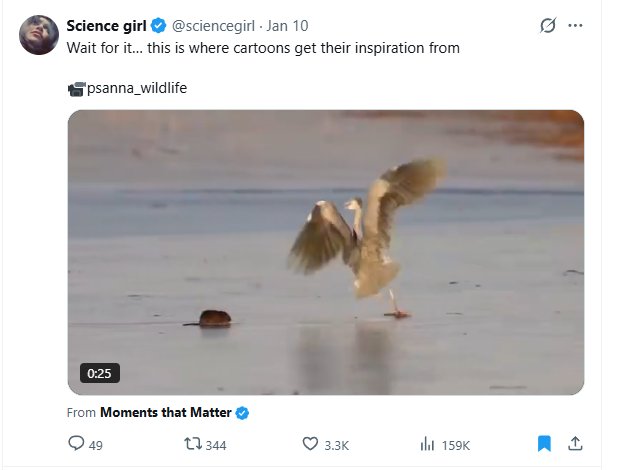Click the 0:25 video duration badge

click(99, 373)
